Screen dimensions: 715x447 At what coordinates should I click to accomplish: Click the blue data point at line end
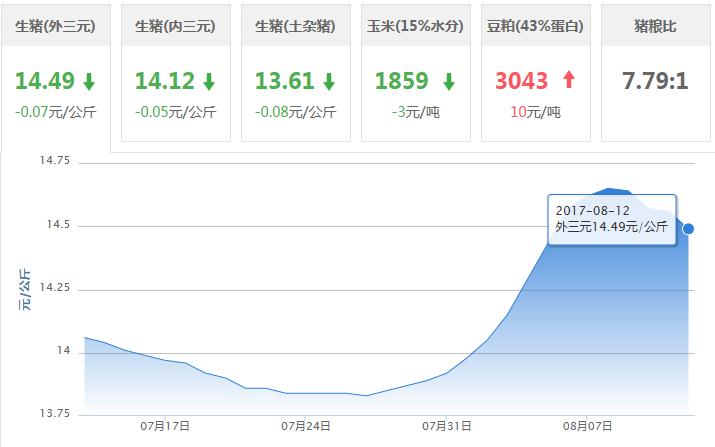(x=688, y=229)
